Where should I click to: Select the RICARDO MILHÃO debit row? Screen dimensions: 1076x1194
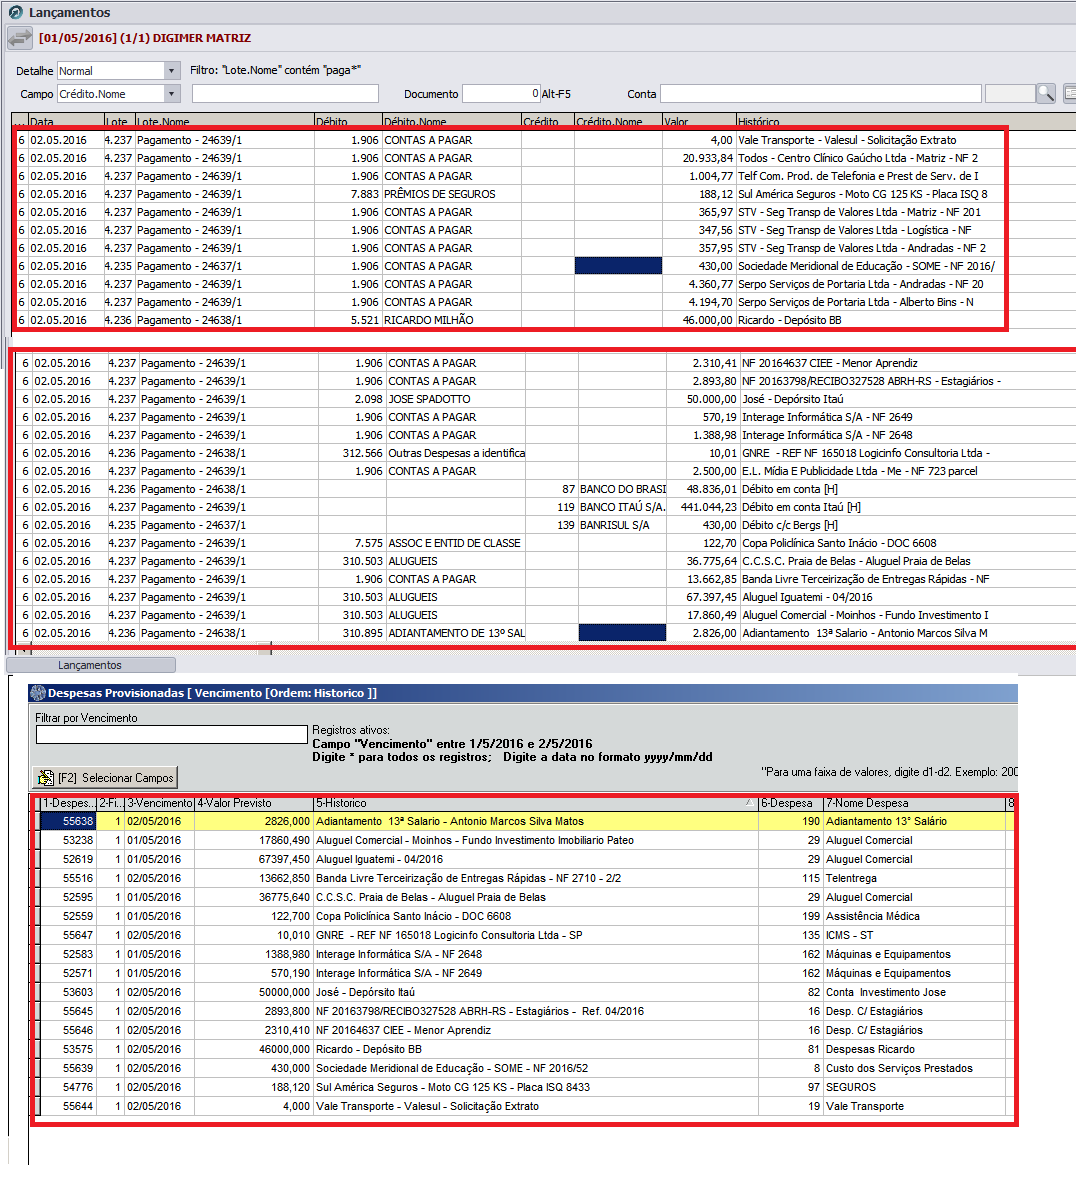coord(509,320)
